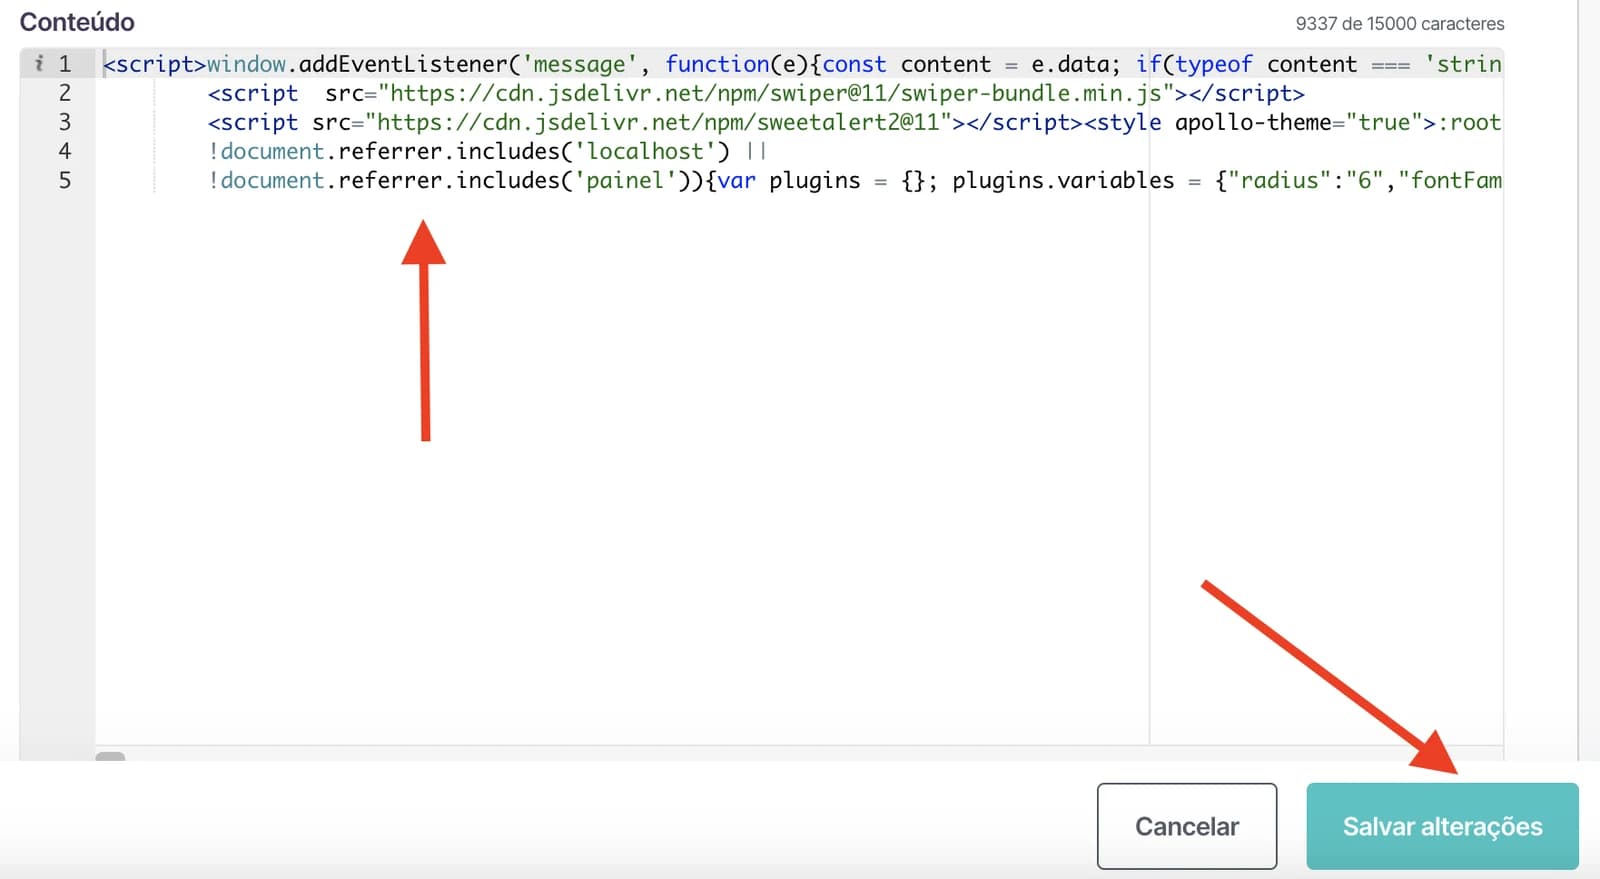The width and height of the screenshot is (1600, 879).
Task: Click the Cancelar button
Action: (1187, 826)
